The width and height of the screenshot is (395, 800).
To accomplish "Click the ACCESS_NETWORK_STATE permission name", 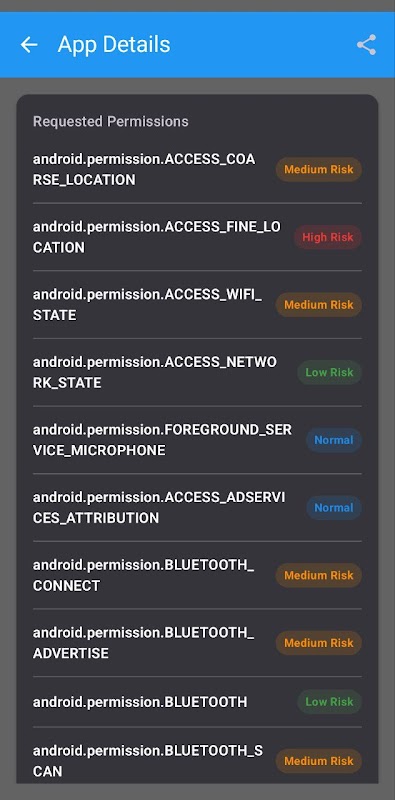I will (155, 372).
